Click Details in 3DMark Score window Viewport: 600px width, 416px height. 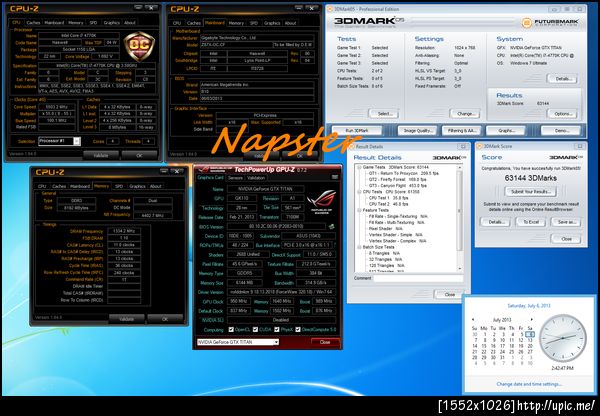click(x=496, y=222)
